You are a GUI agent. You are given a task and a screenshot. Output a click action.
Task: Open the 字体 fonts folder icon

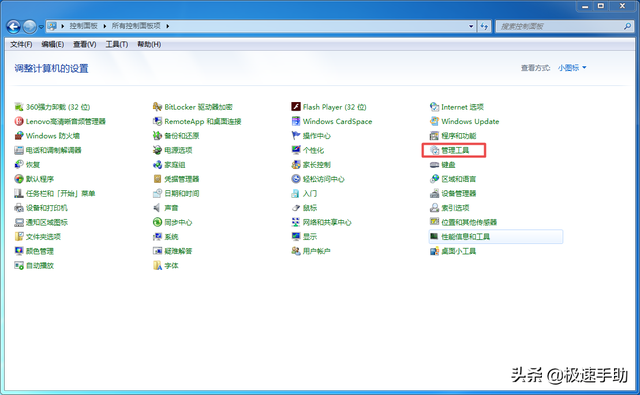coord(157,266)
